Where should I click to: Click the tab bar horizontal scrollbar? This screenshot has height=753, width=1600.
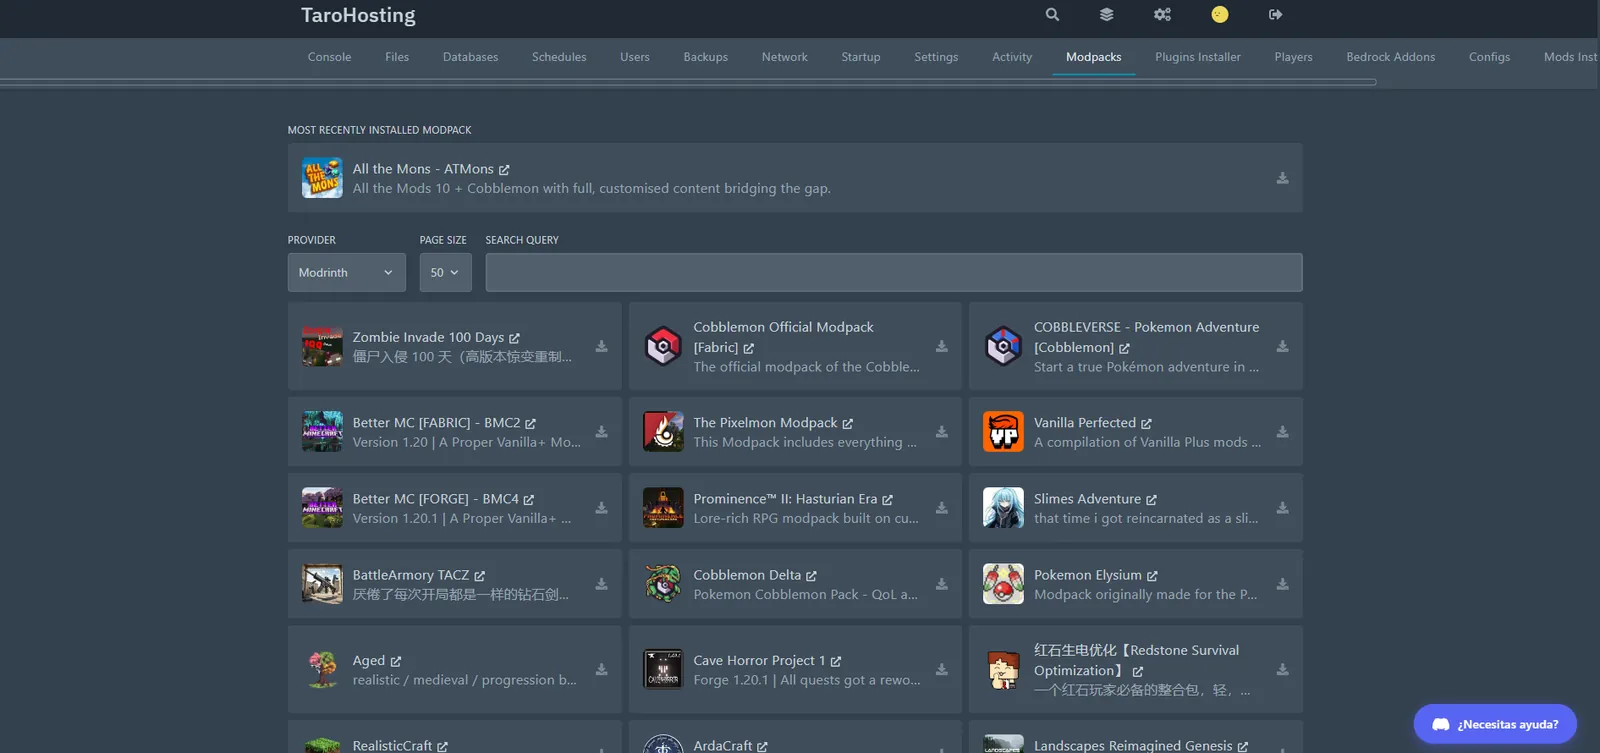[688, 82]
